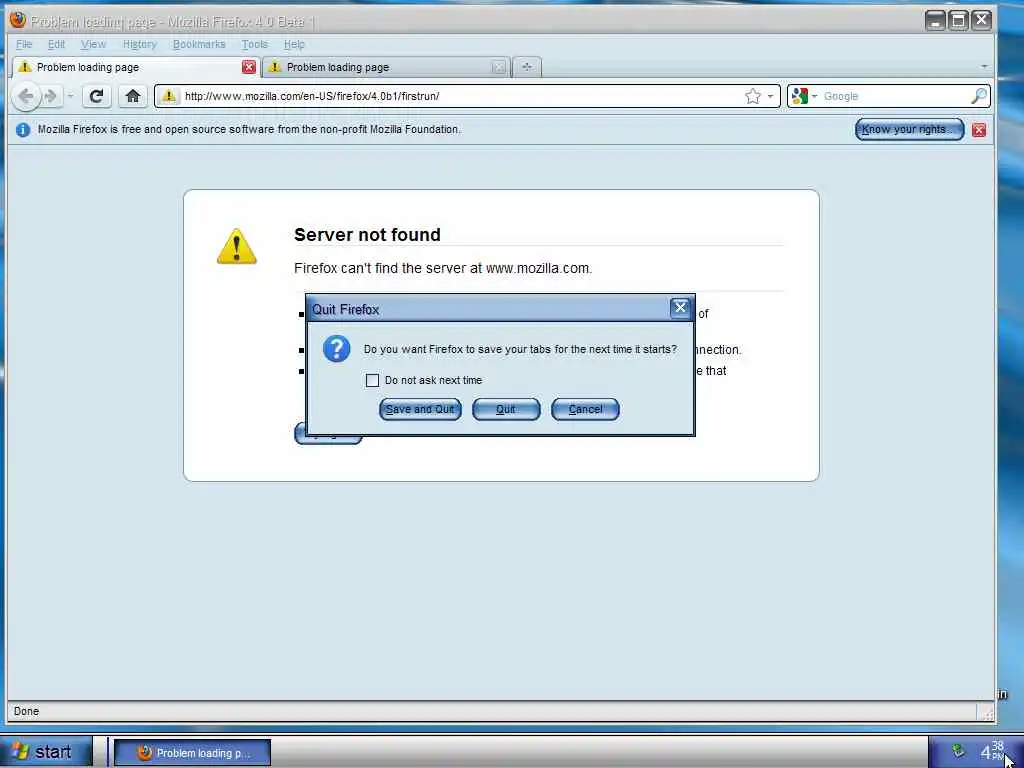Go to the Home page
Image resolution: width=1024 pixels, height=768 pixels.
[x=133, y=97]
